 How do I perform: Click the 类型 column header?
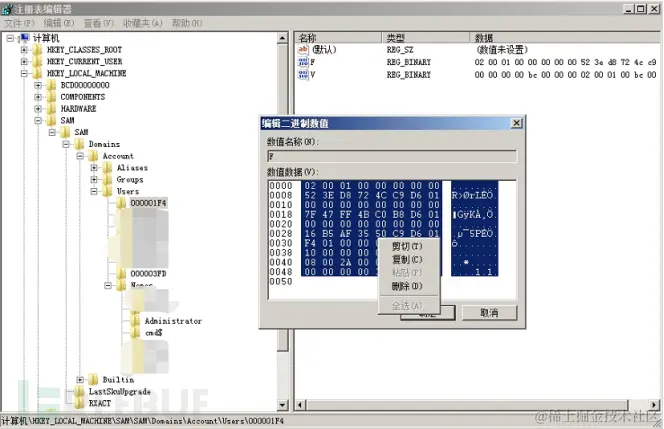tap(426, 38)
